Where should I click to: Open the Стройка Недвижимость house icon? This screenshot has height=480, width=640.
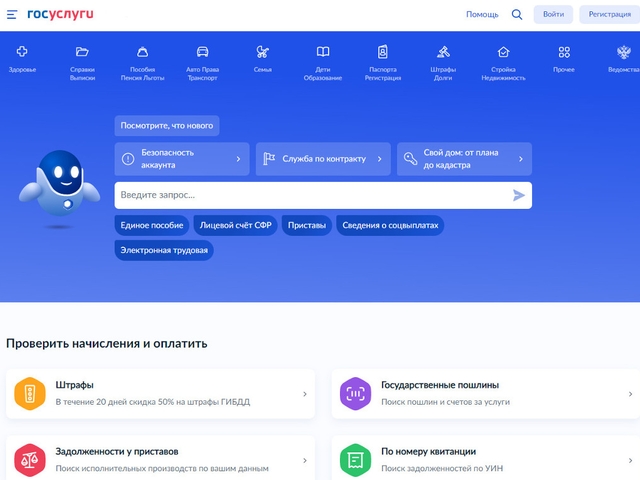point(503,52)
